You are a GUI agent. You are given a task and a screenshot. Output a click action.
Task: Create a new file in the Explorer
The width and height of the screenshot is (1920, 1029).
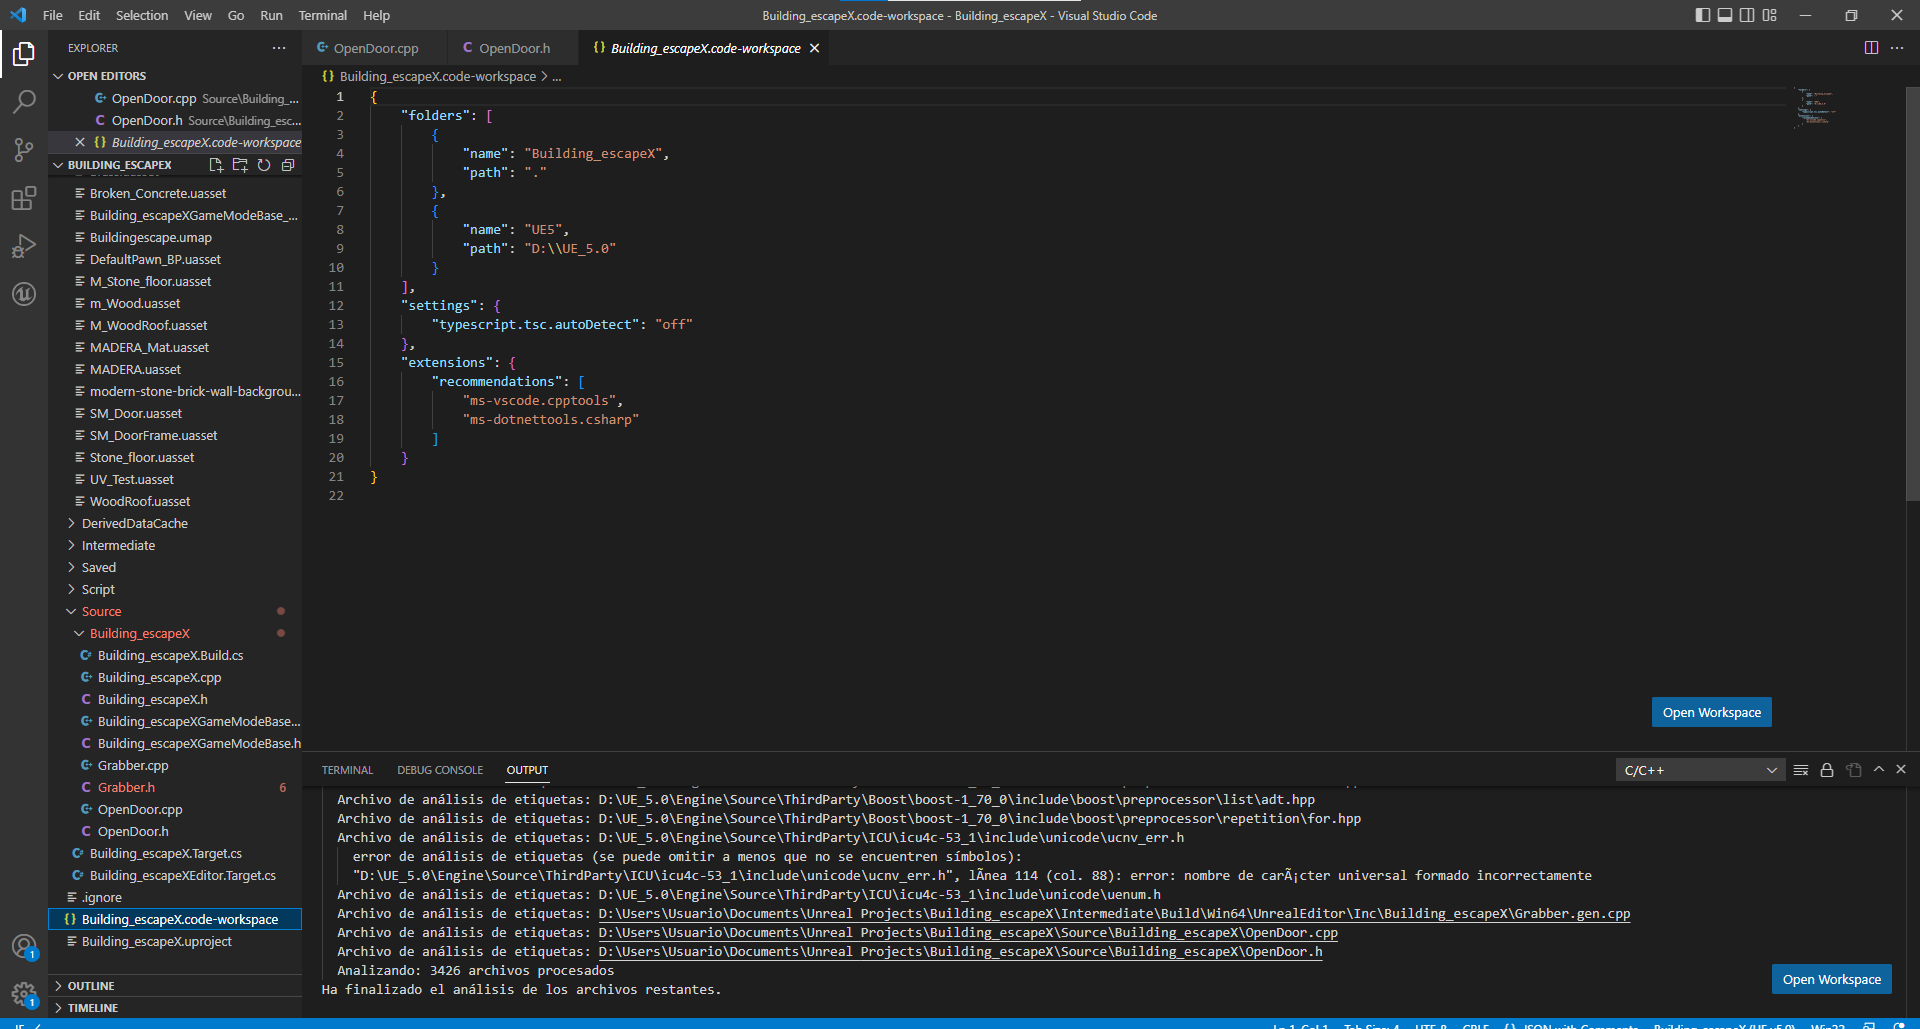pos(217,165)
